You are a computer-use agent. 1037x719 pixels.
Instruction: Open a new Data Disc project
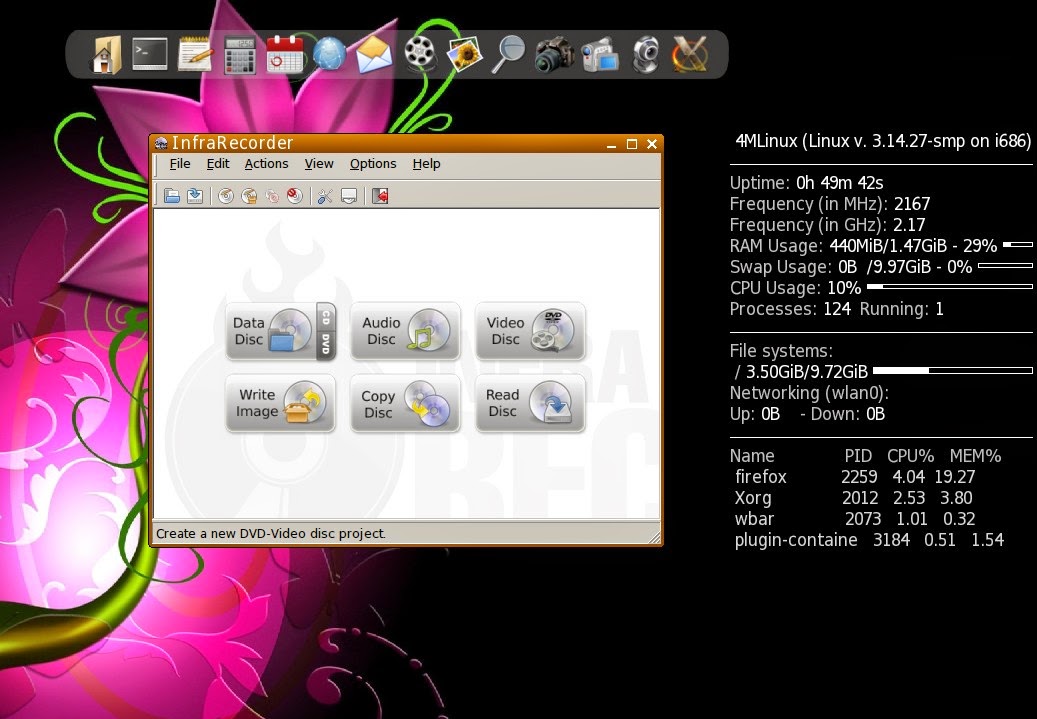coord(280,330)
